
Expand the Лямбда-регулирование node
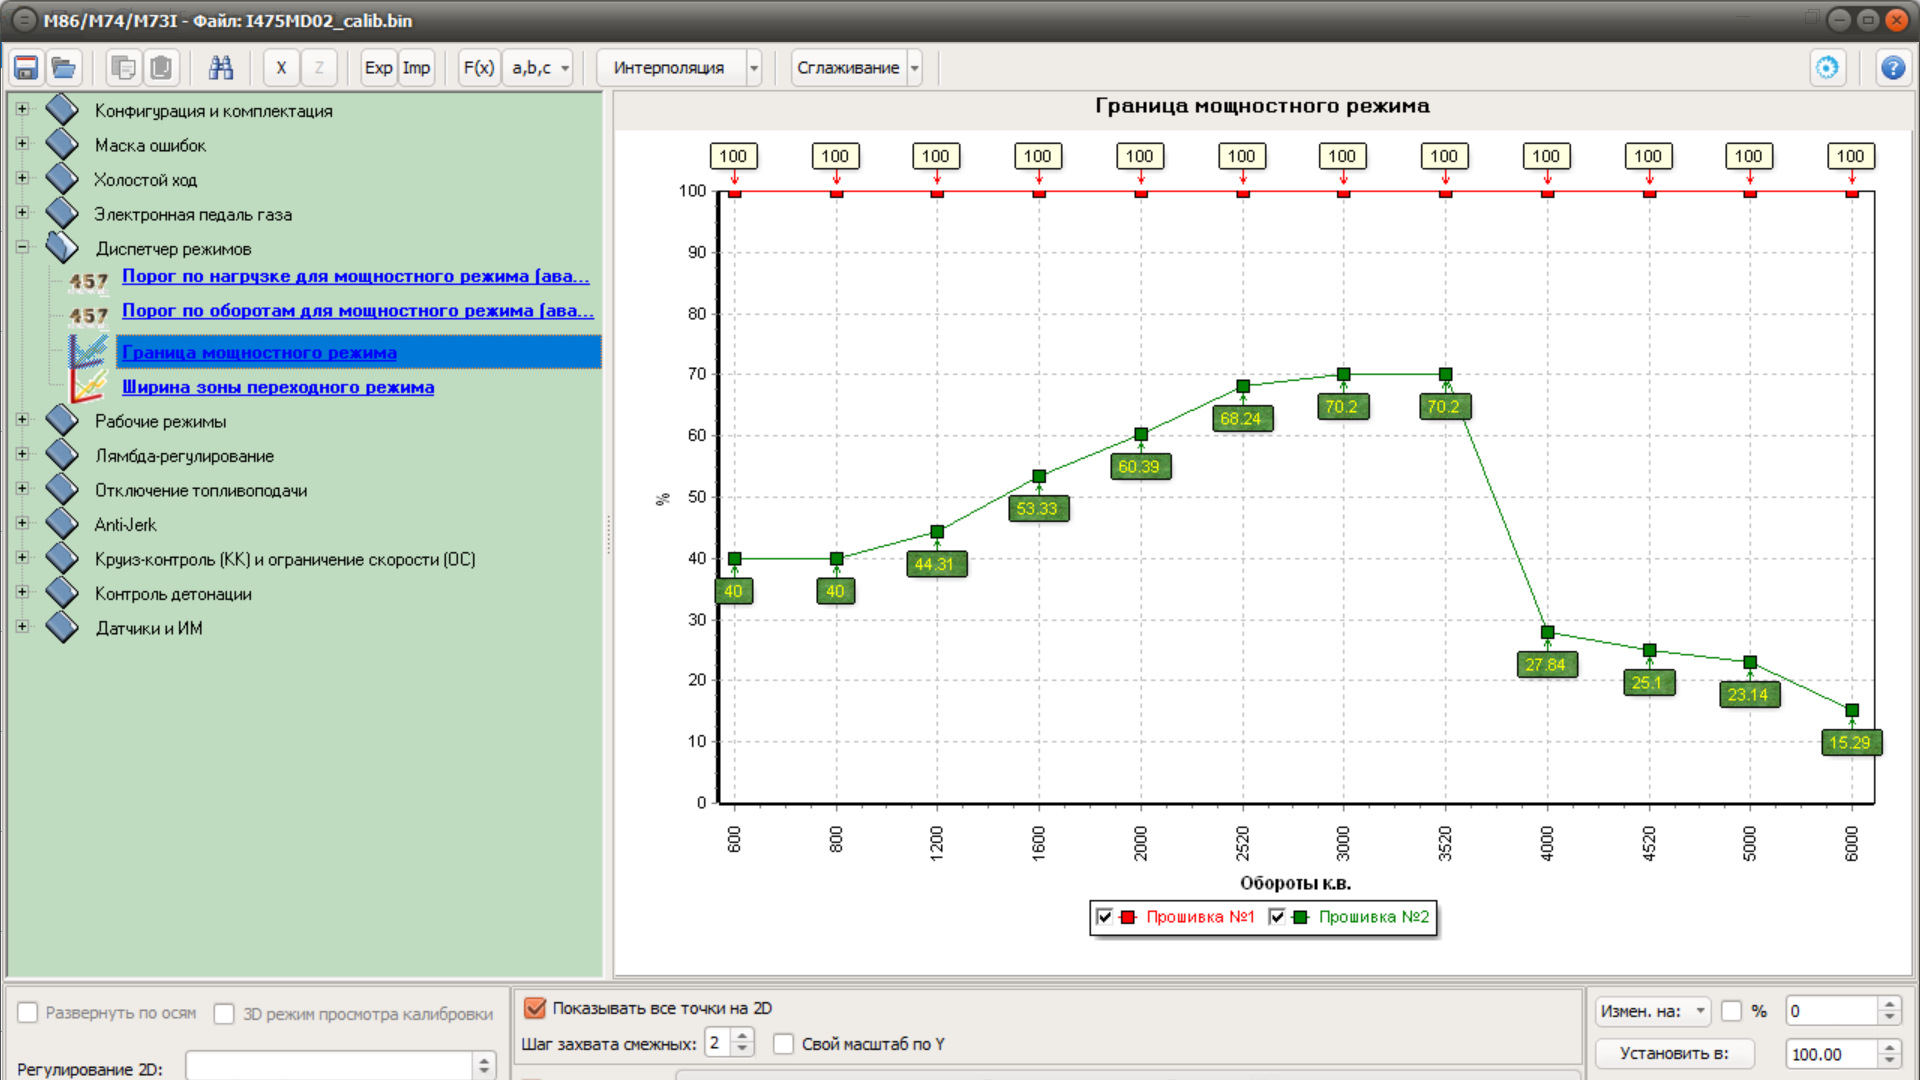[22, 454]
